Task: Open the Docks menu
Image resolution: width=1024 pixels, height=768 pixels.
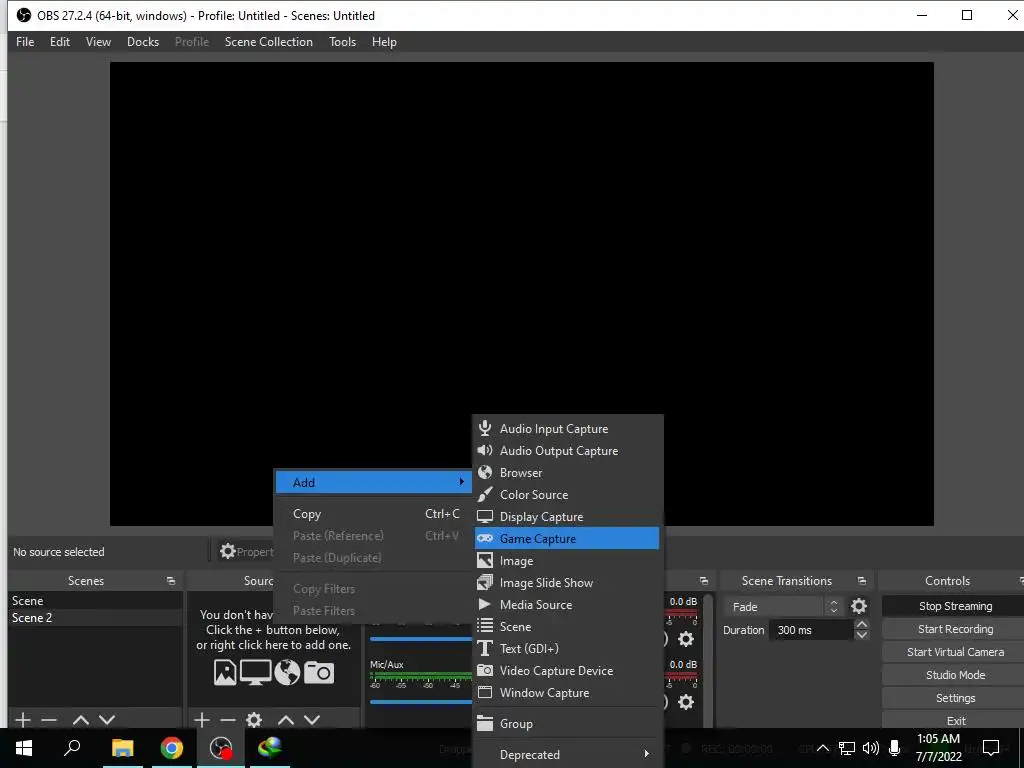Action: [142, 42]
